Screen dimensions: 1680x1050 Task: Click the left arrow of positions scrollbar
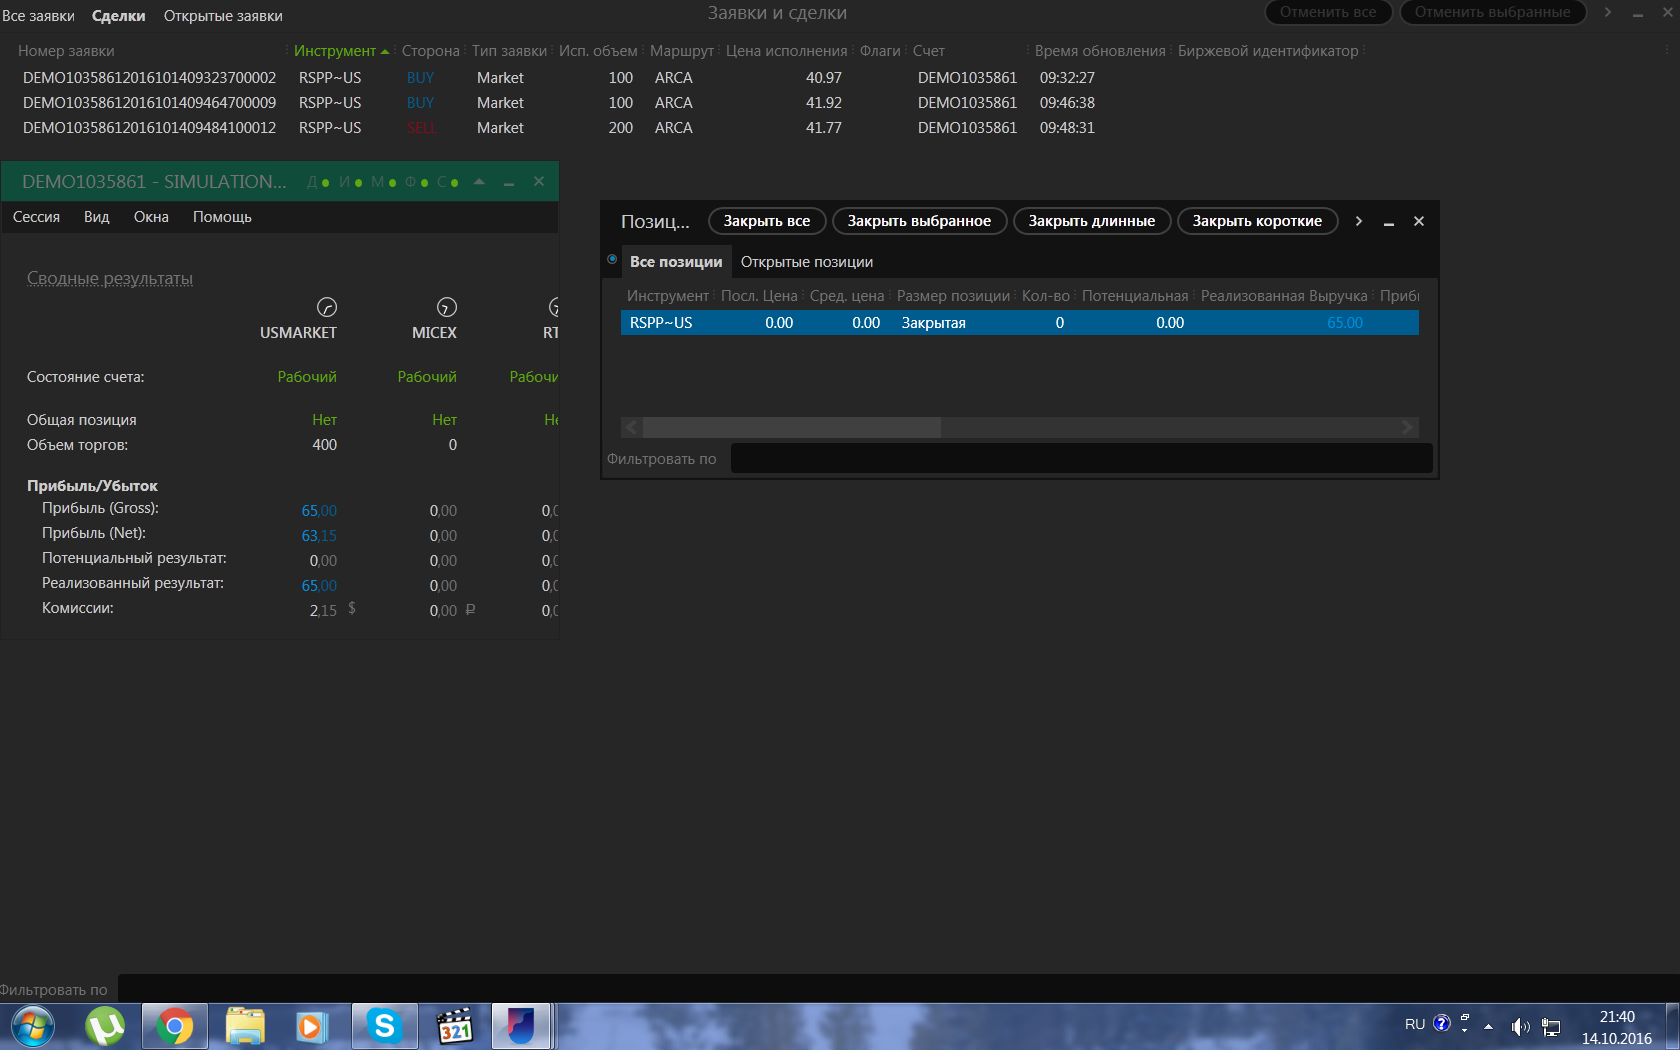pos(631,428)
